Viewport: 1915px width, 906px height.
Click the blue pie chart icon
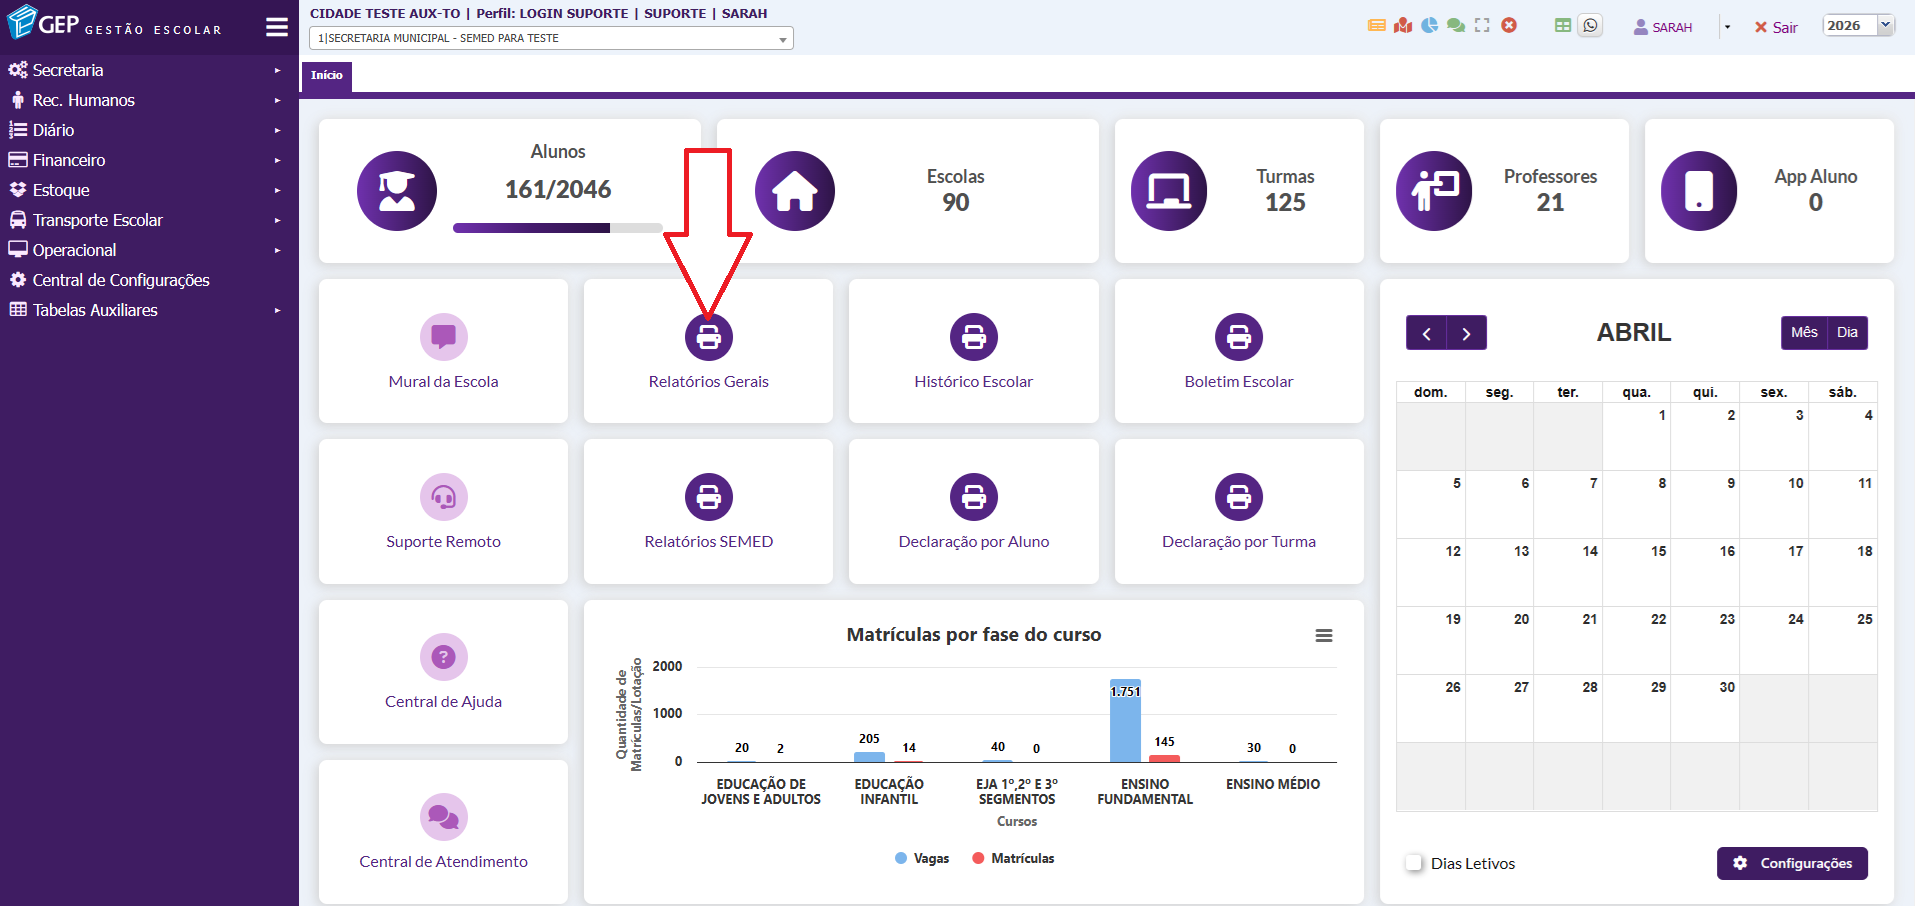point(1430,26)
